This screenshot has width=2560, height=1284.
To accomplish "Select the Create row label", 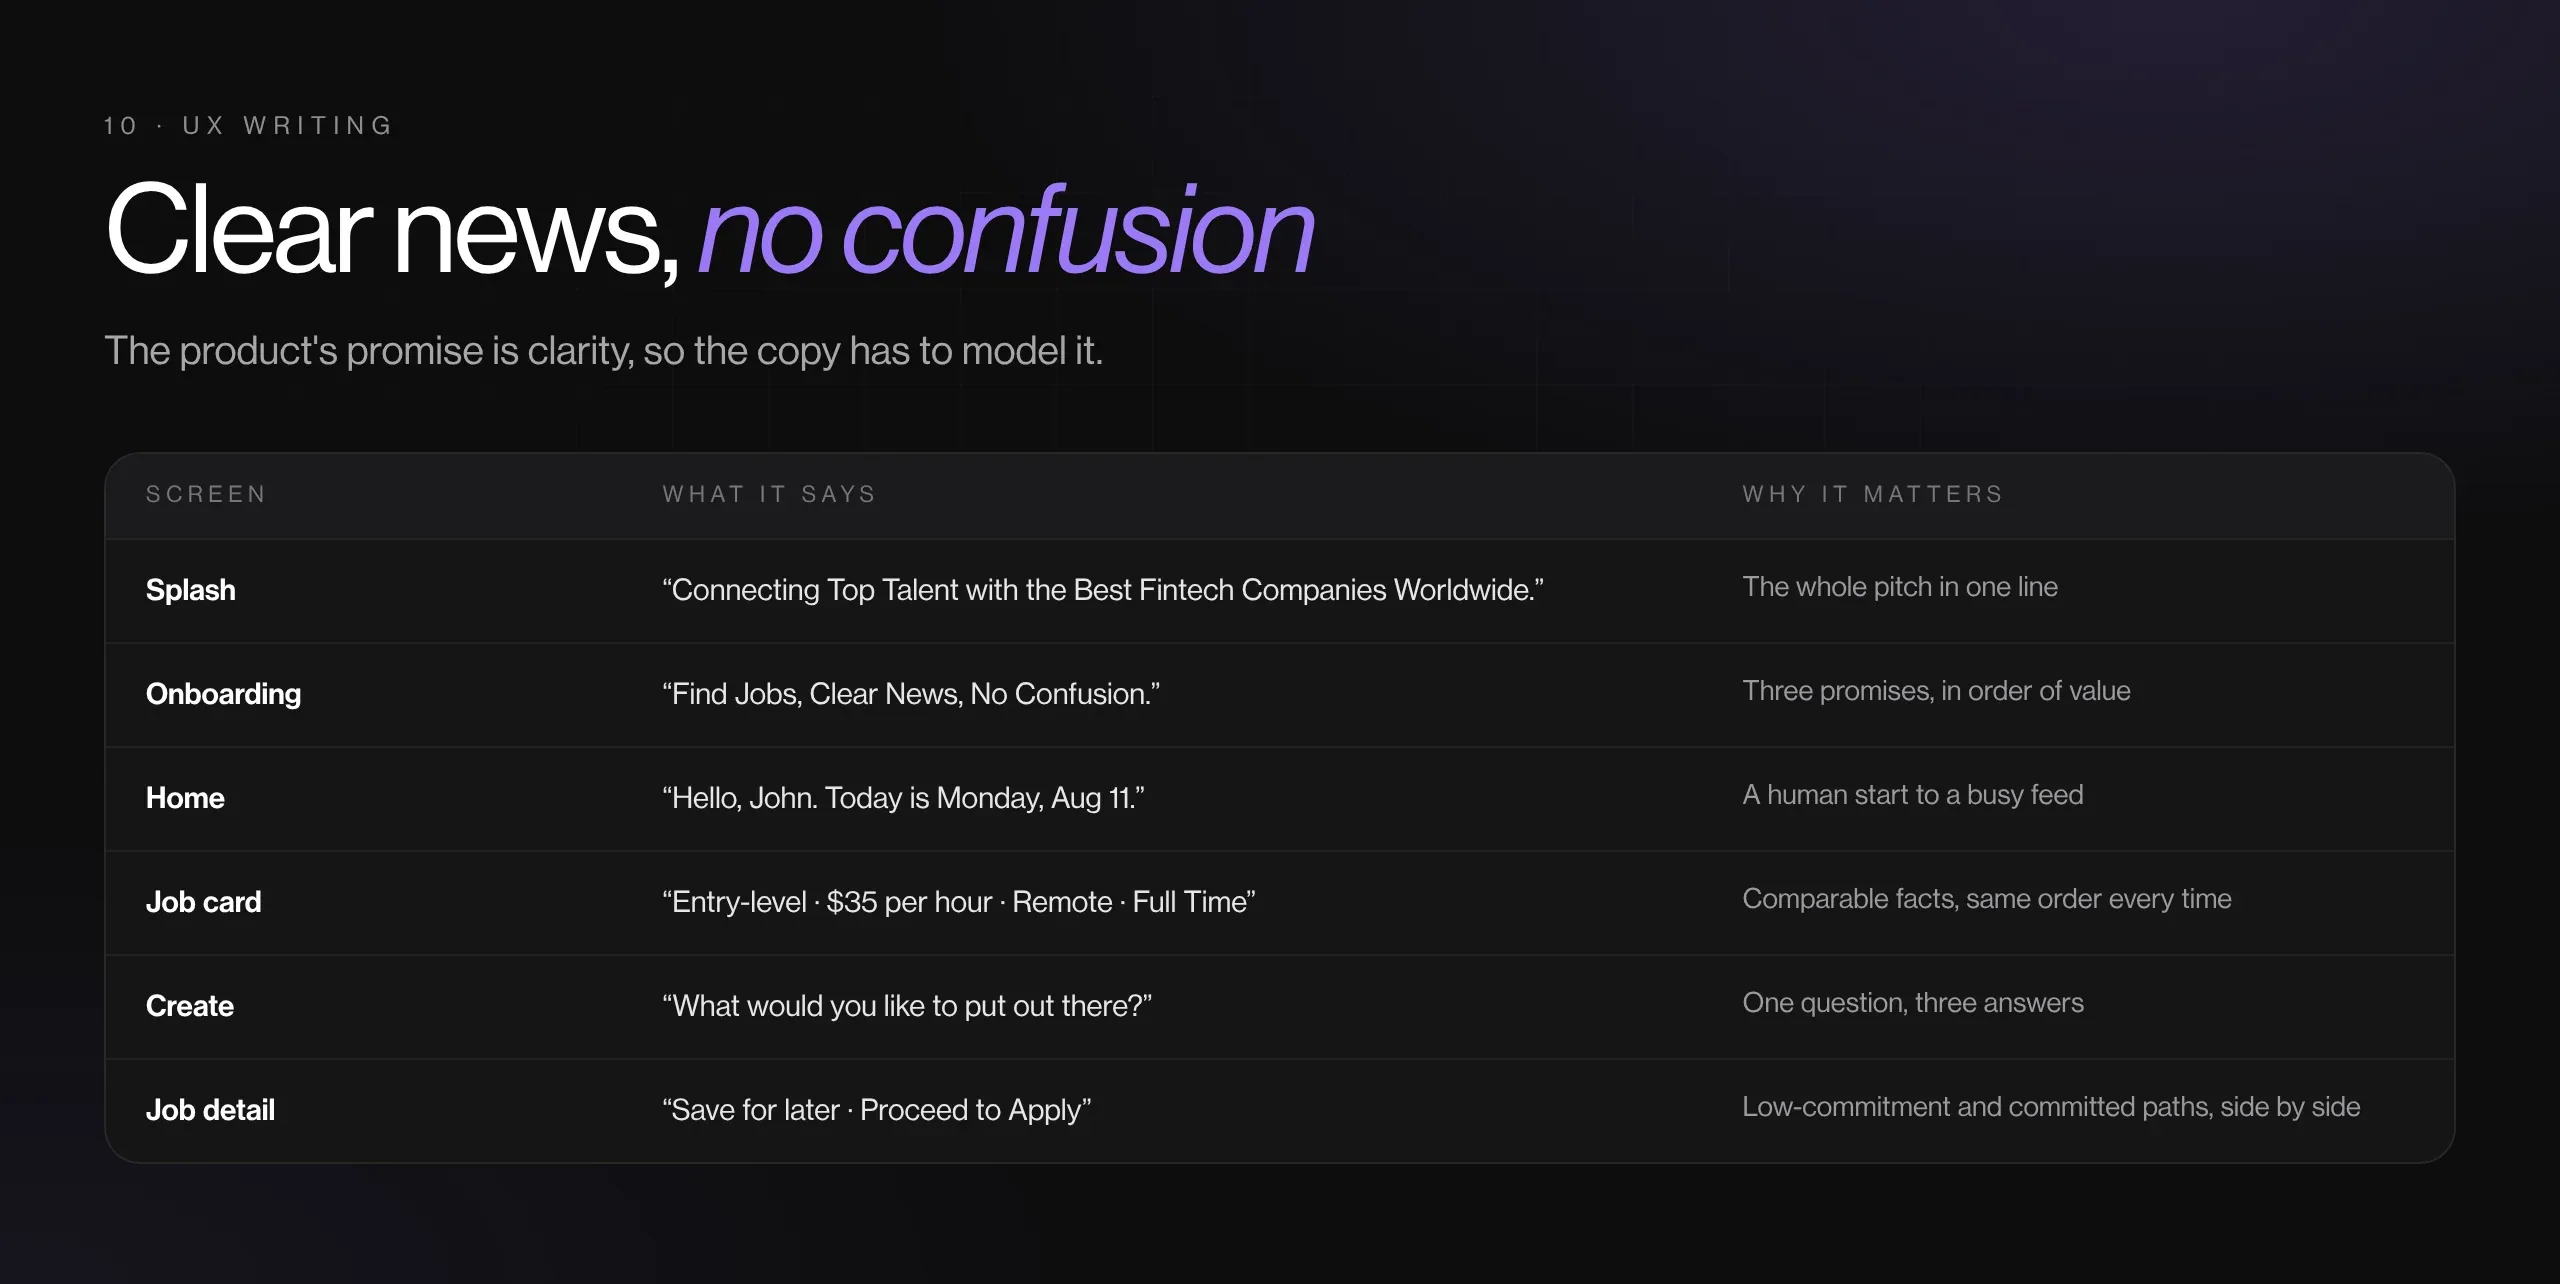I will point(190,1006).
